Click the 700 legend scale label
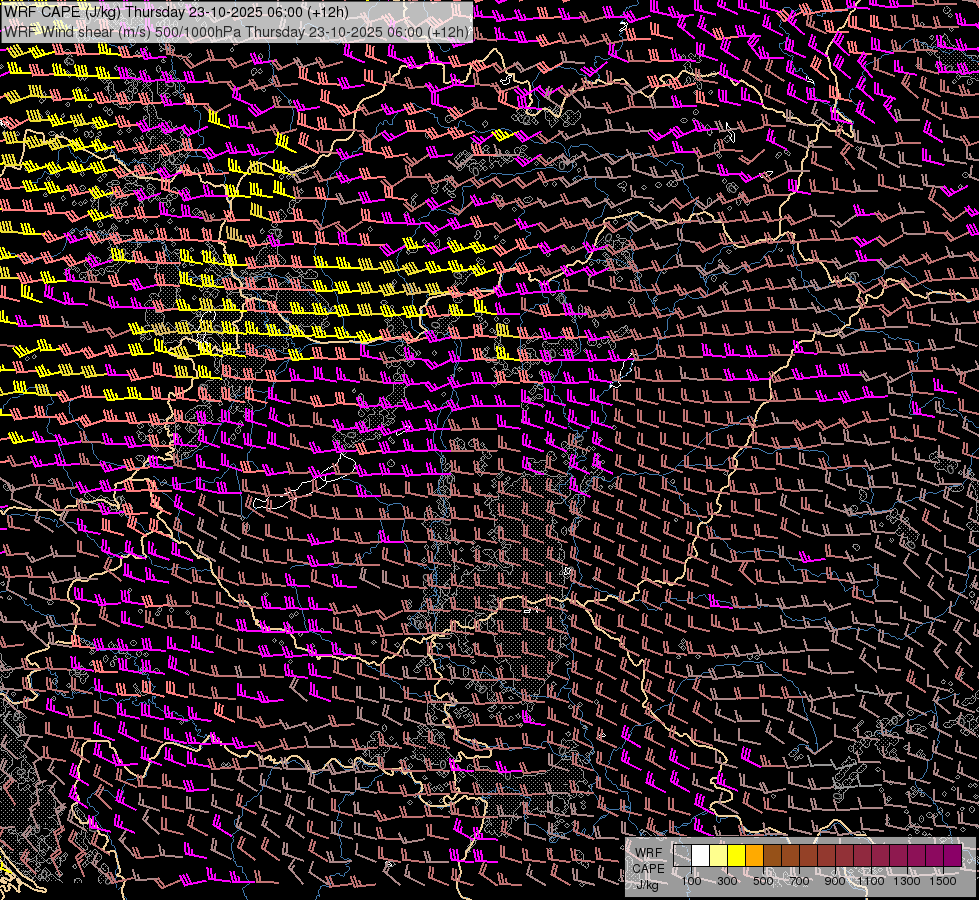This screenshot has width=979, height=900. [799, 881]
